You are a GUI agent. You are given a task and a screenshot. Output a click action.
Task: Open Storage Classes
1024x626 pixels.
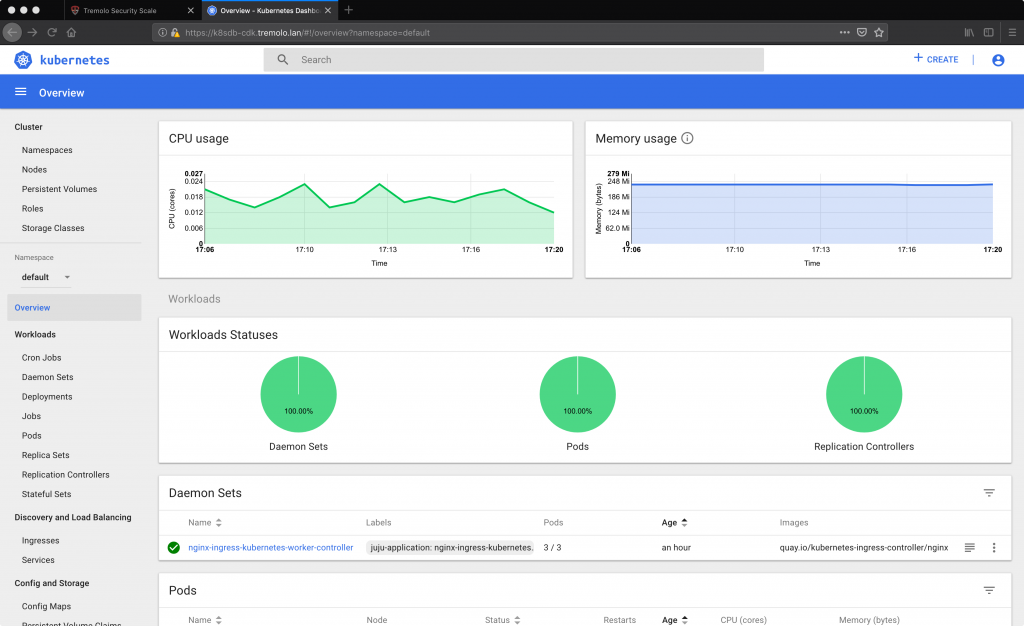pyautogui.click(x=53, y=228)
